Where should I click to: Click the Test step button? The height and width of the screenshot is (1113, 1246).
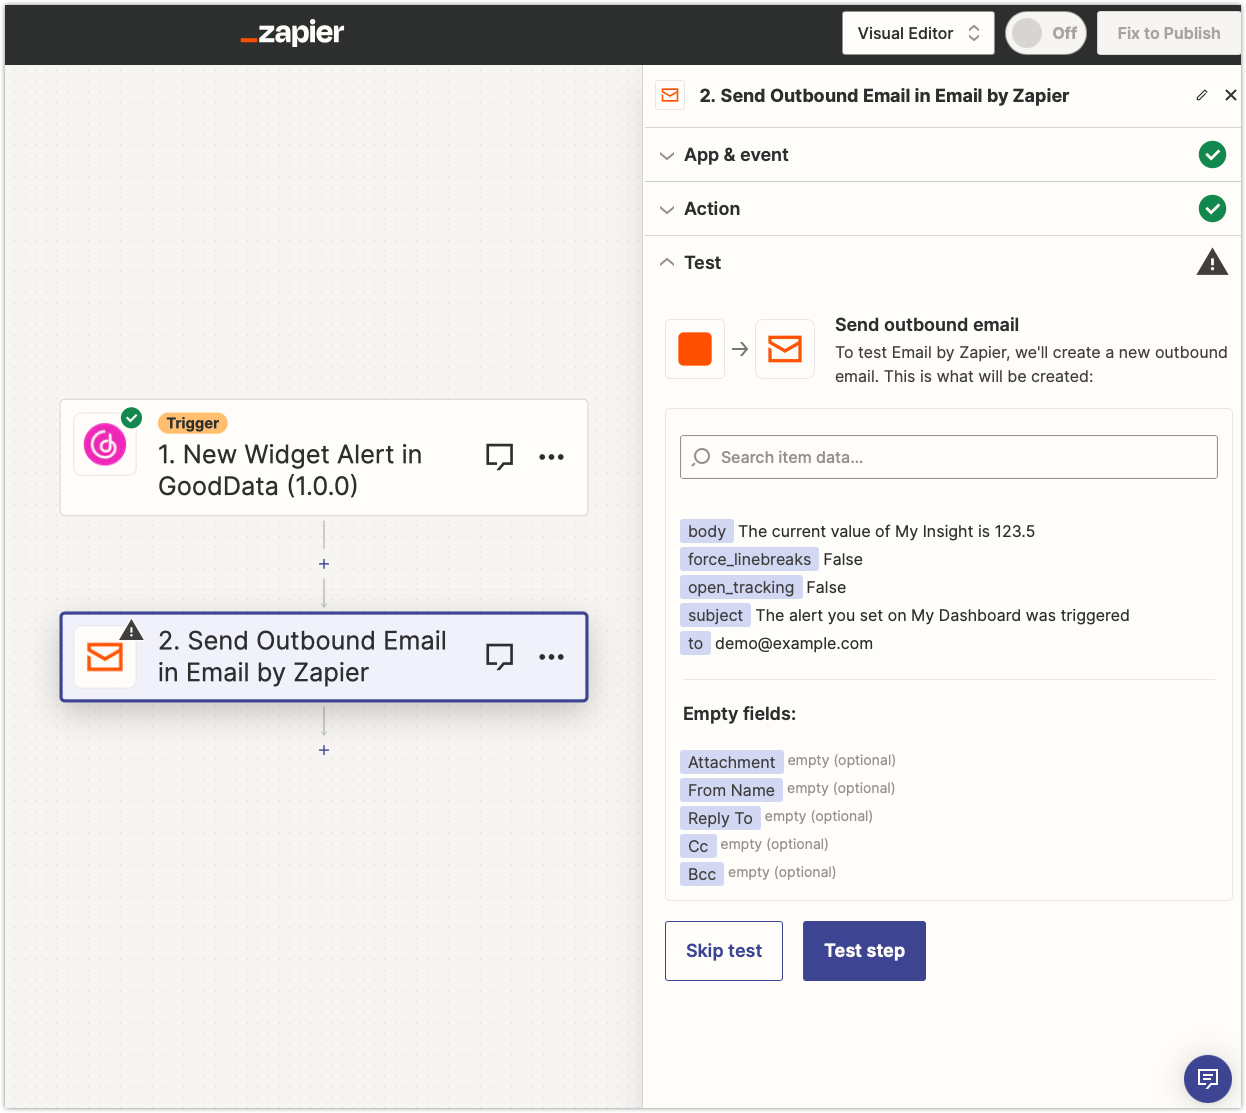pyautogui.click(x=864, y=951)
